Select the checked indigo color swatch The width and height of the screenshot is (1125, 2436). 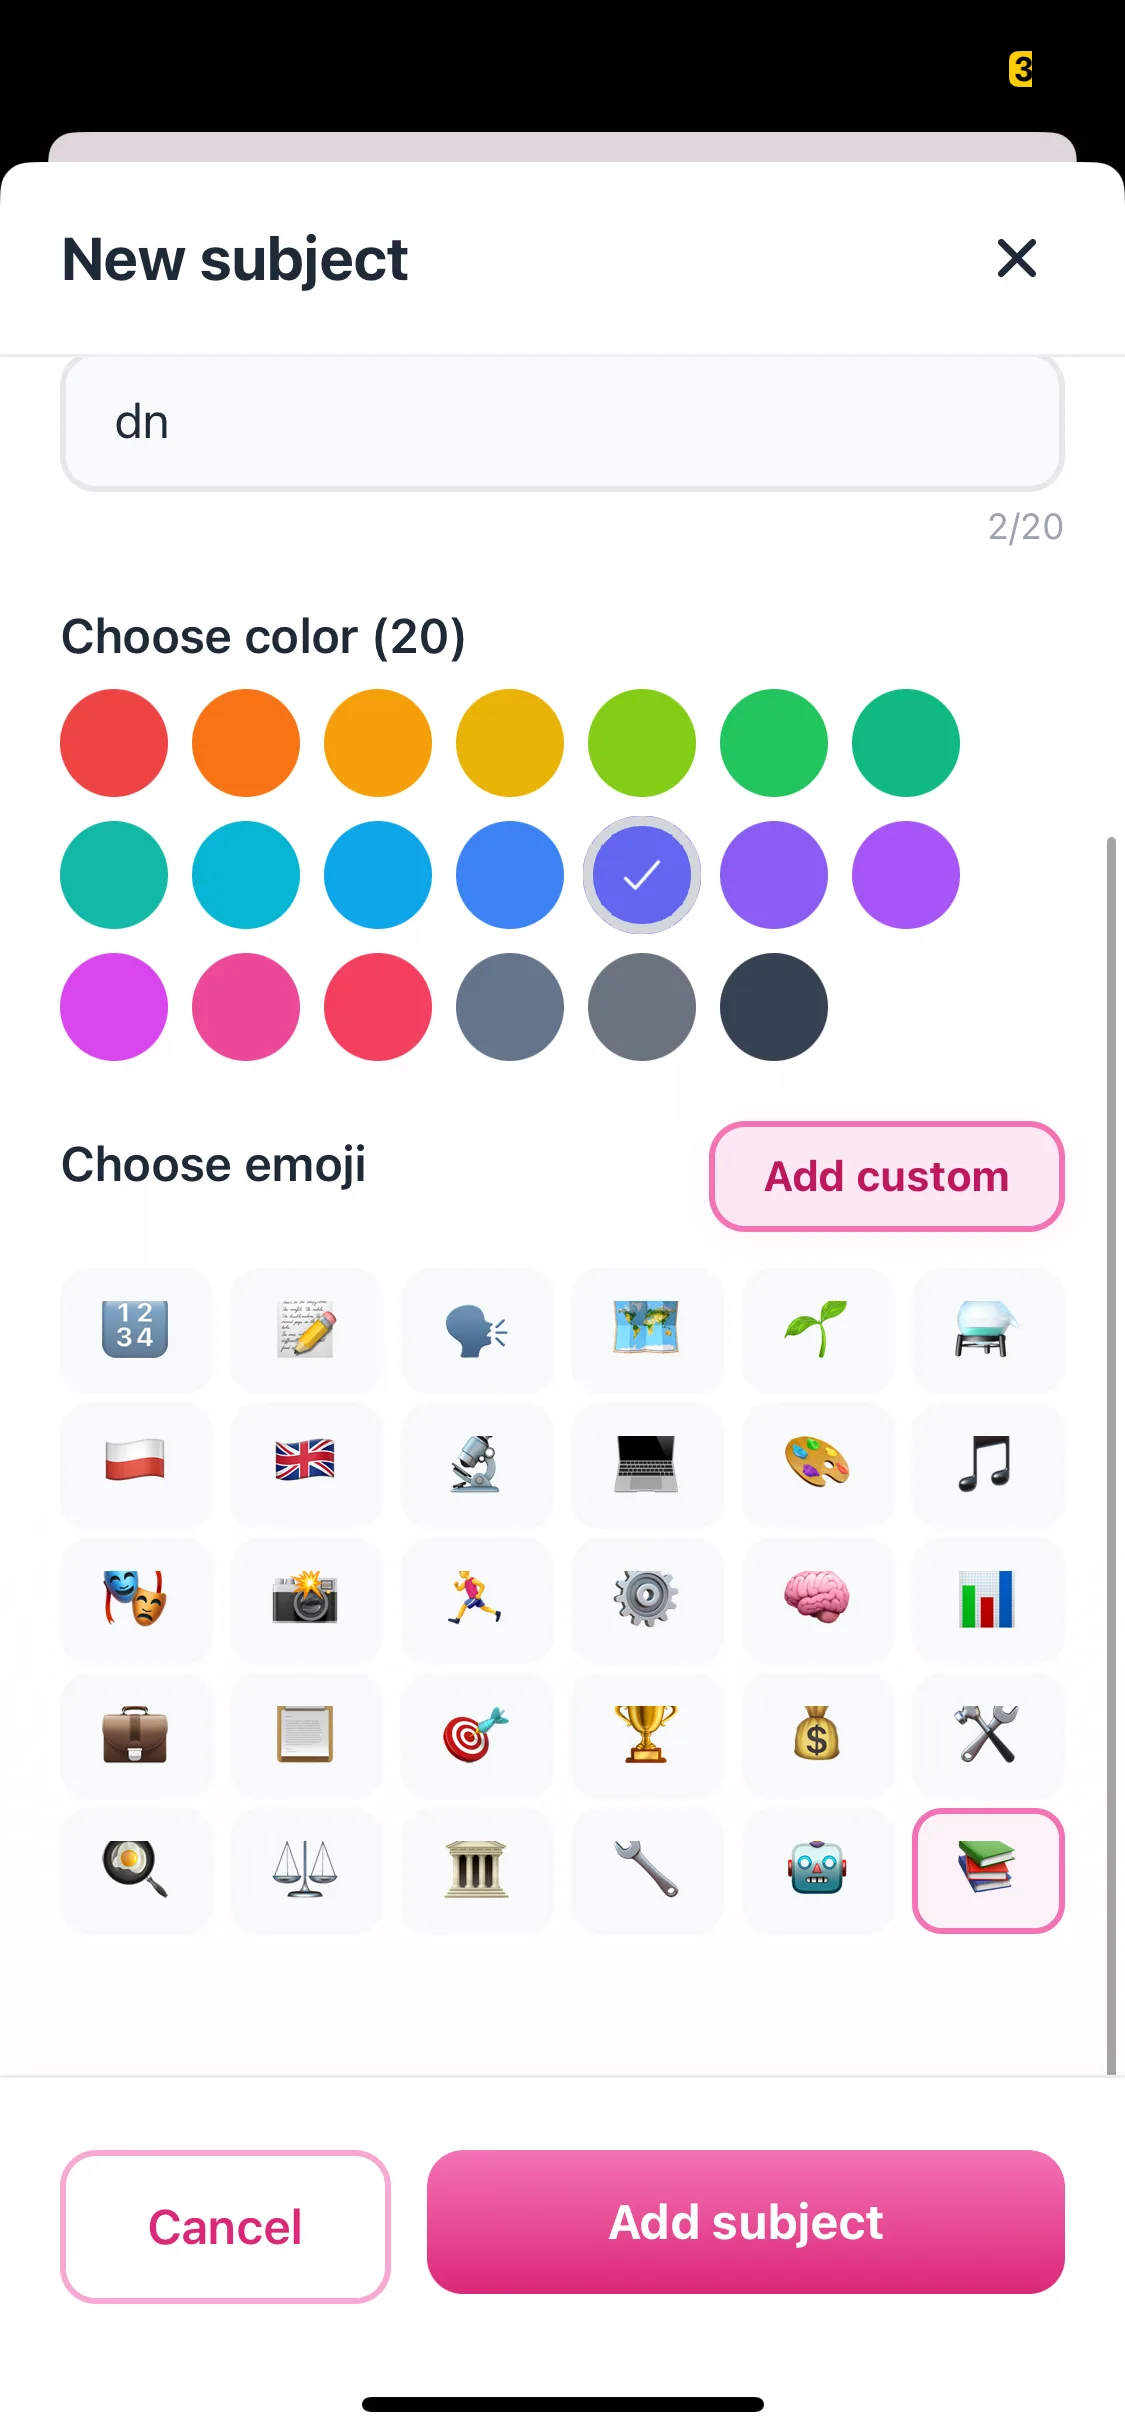tap(642, 875)
